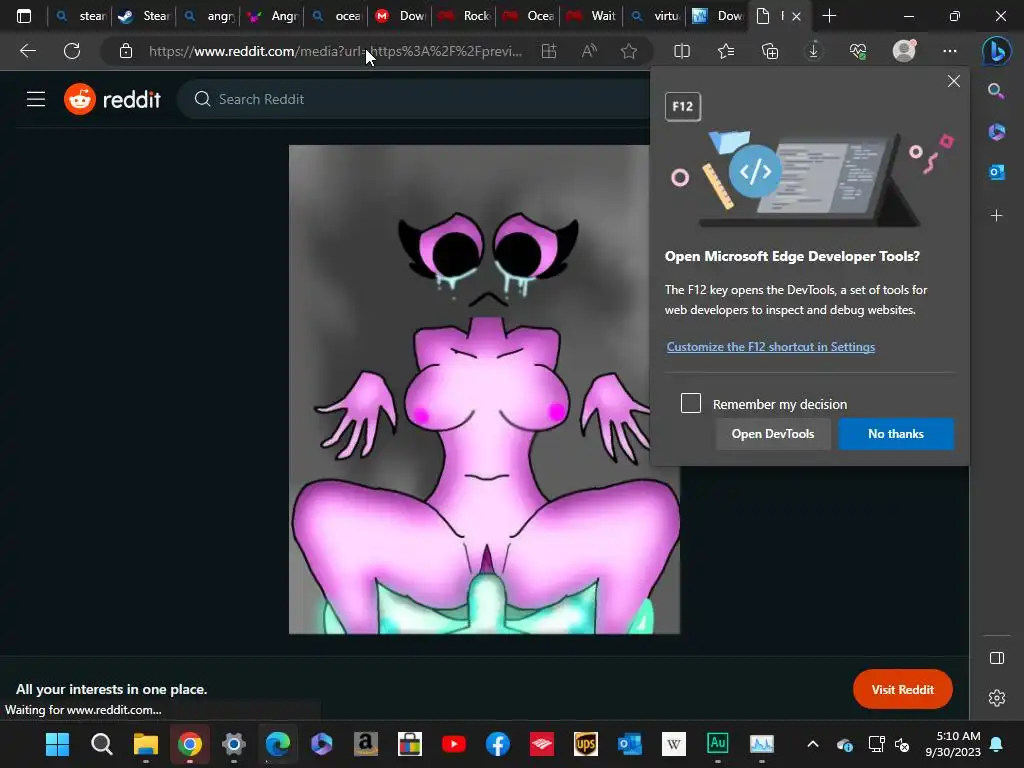Click the reddit logo

[x=112, y=99]
